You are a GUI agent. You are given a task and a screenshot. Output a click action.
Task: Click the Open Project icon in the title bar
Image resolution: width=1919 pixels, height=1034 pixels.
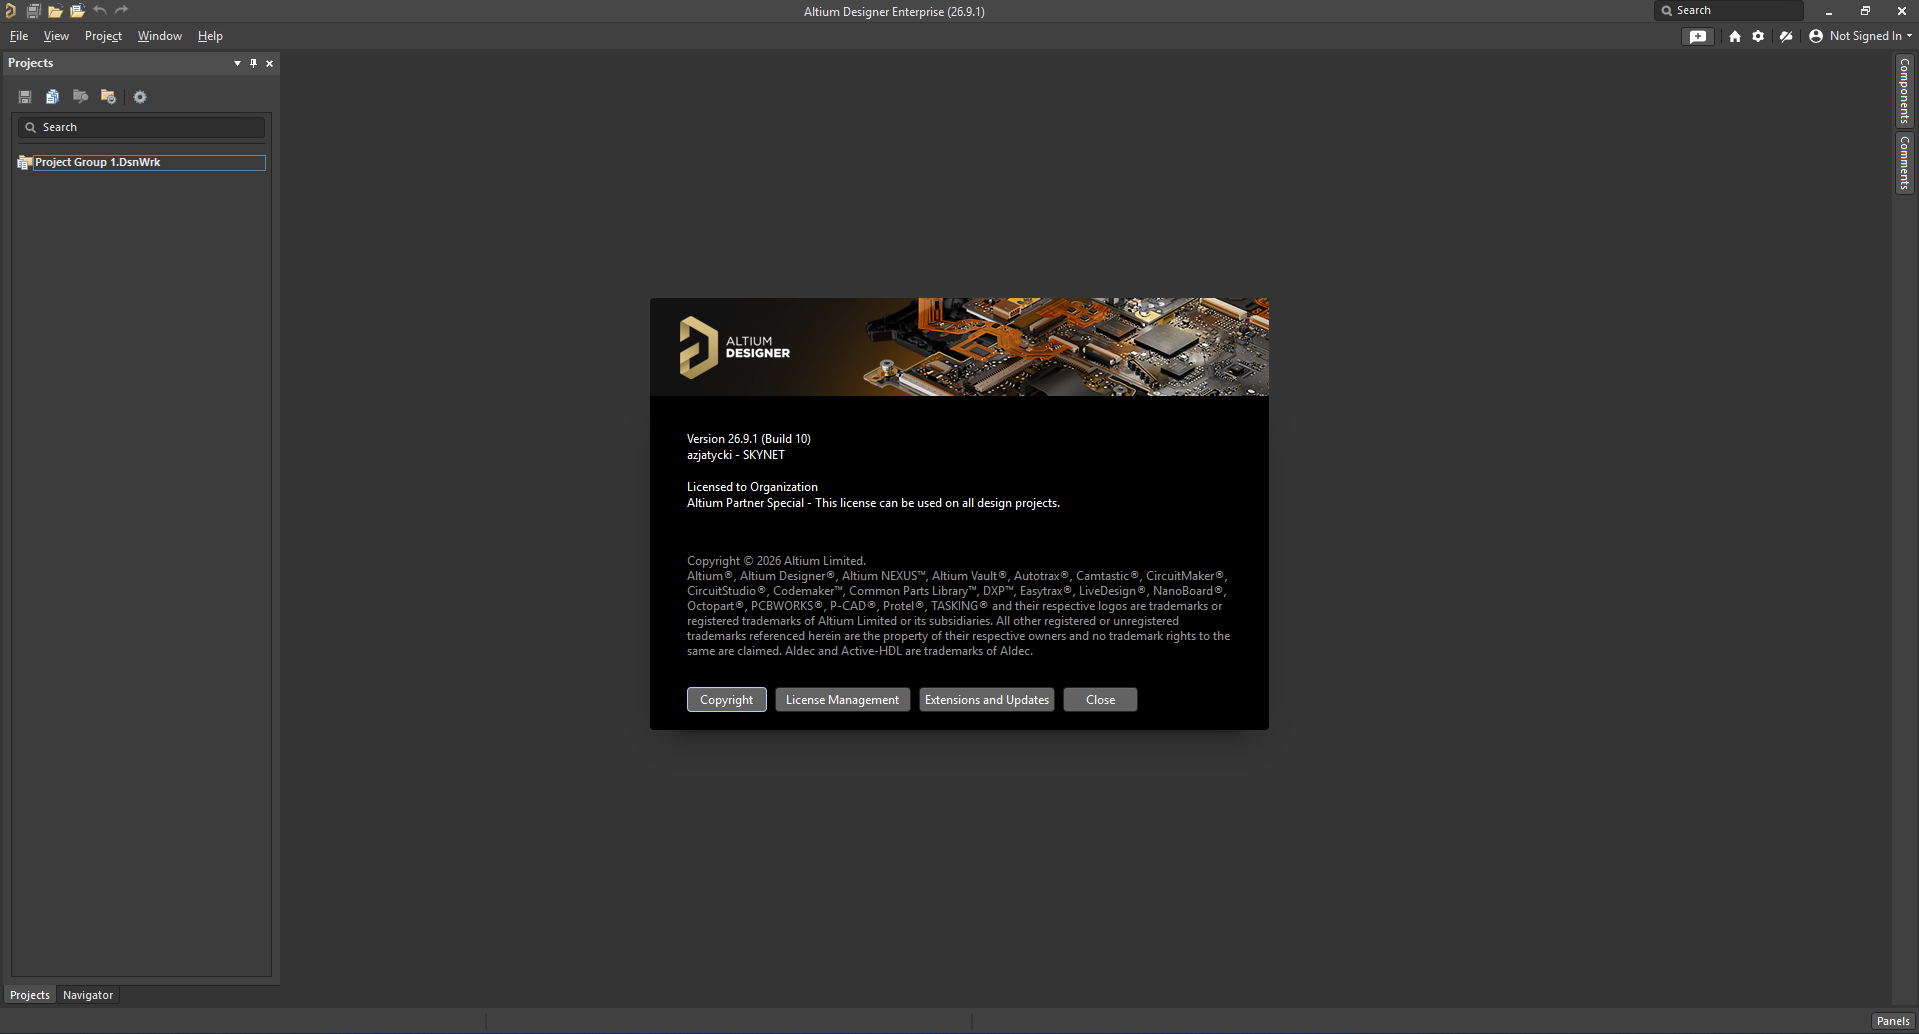pyautogui.click(x=77, y=11)
